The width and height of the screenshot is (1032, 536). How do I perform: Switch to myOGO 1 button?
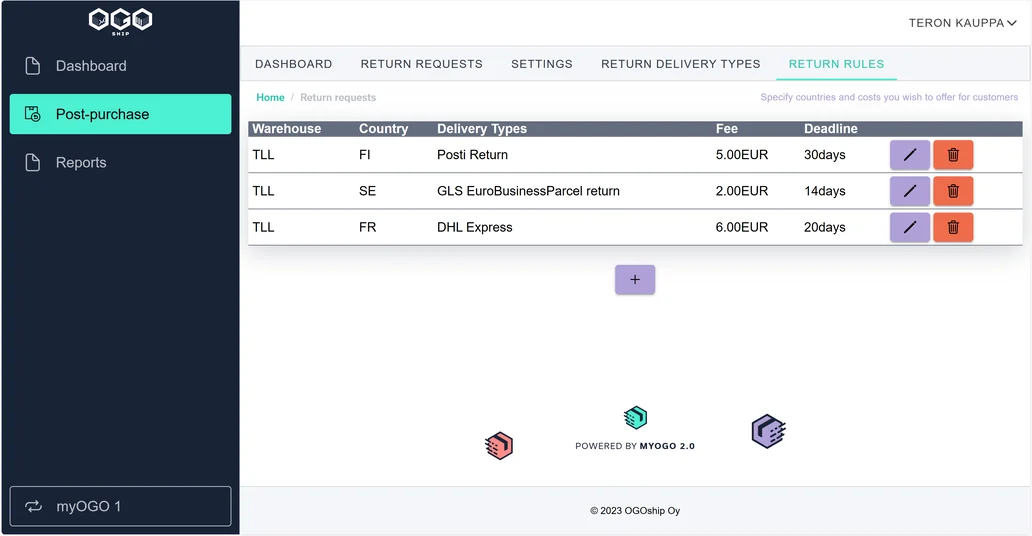tap(120, 506)
